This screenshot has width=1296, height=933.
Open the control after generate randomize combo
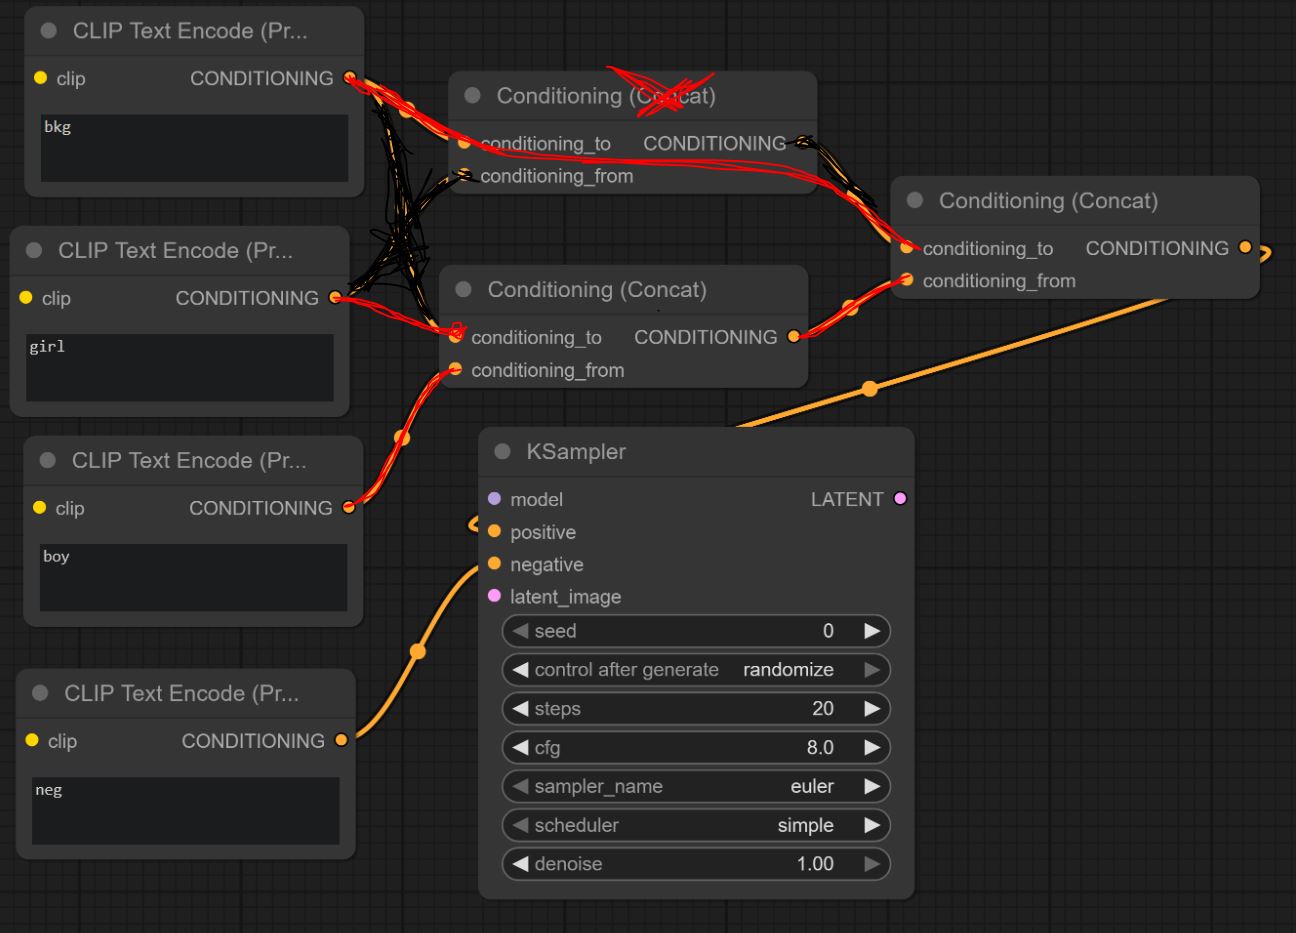point(696,670)
